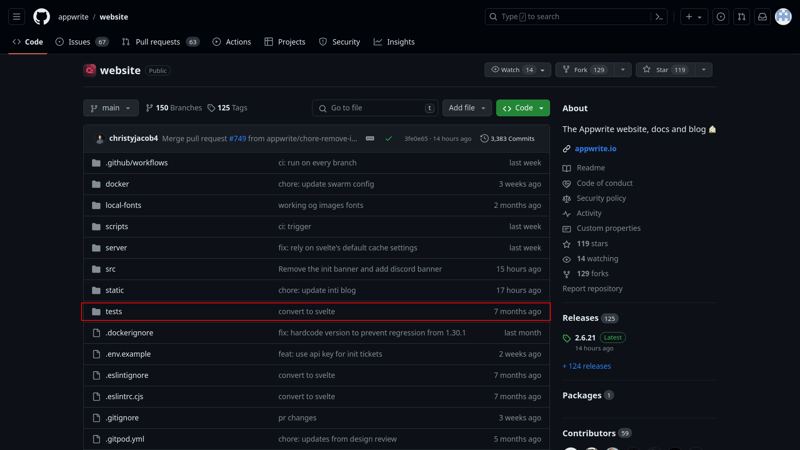
Task: Open the Report repository link
Action: click(592, 289)
